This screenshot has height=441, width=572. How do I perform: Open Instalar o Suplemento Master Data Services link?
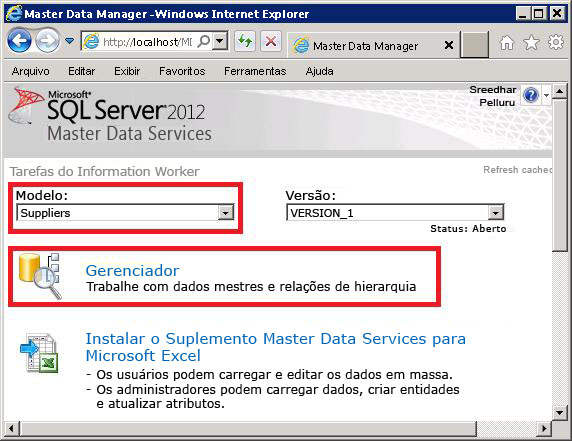(275, 347)
